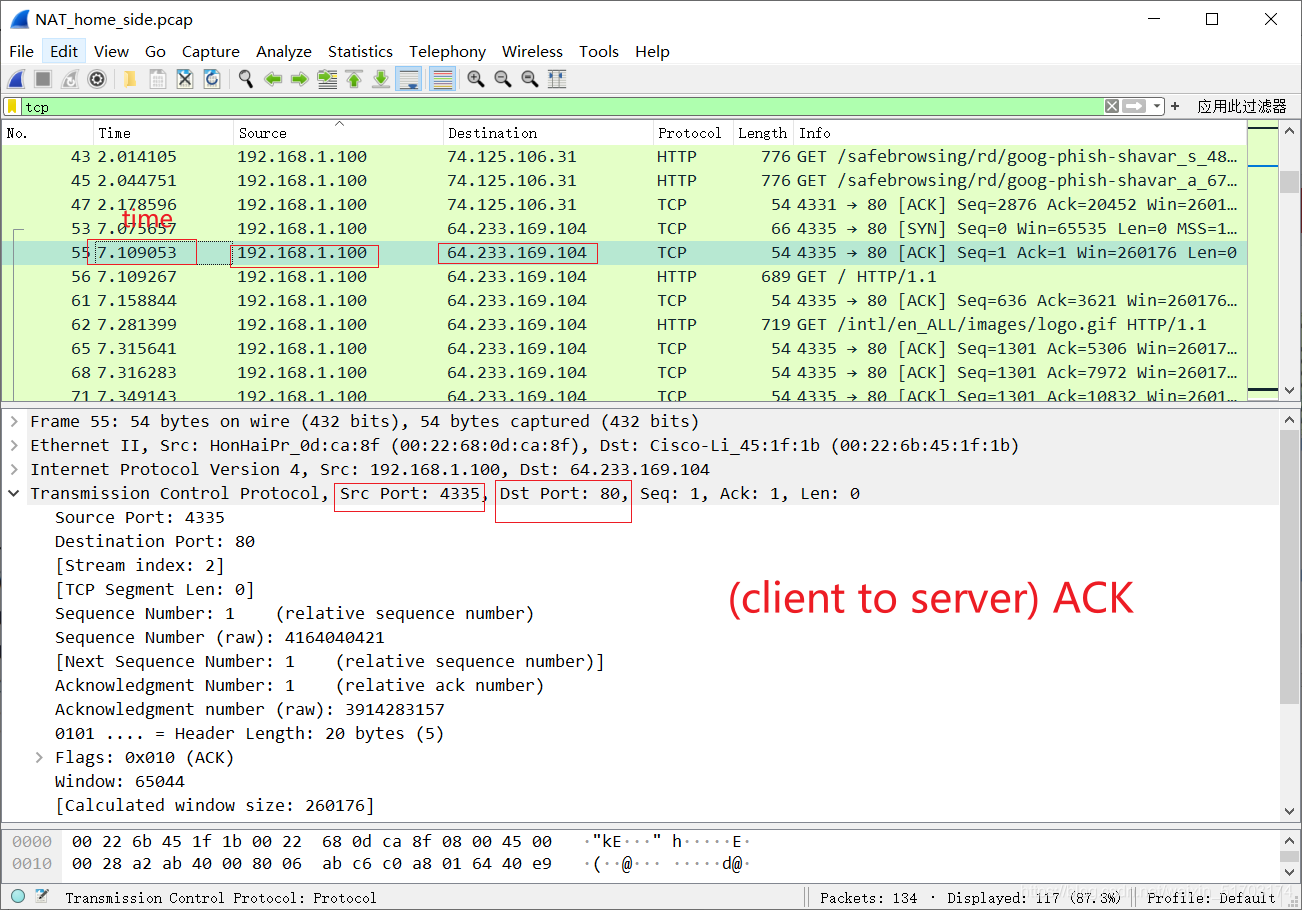Image resolution: width=1302 pixels, height=910 pixels.
Task: Select packet 56 GET / HTTP/1.1
Action: tap(624, 276)
